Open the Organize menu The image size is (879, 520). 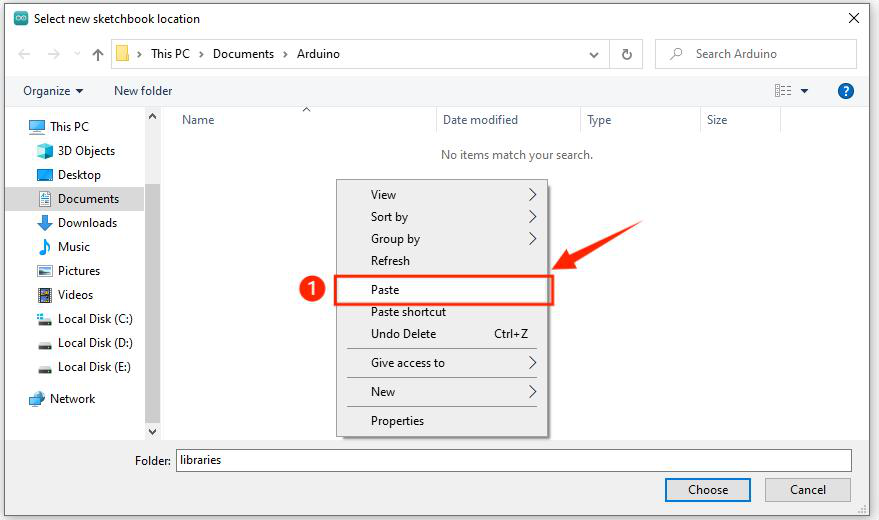53,91
